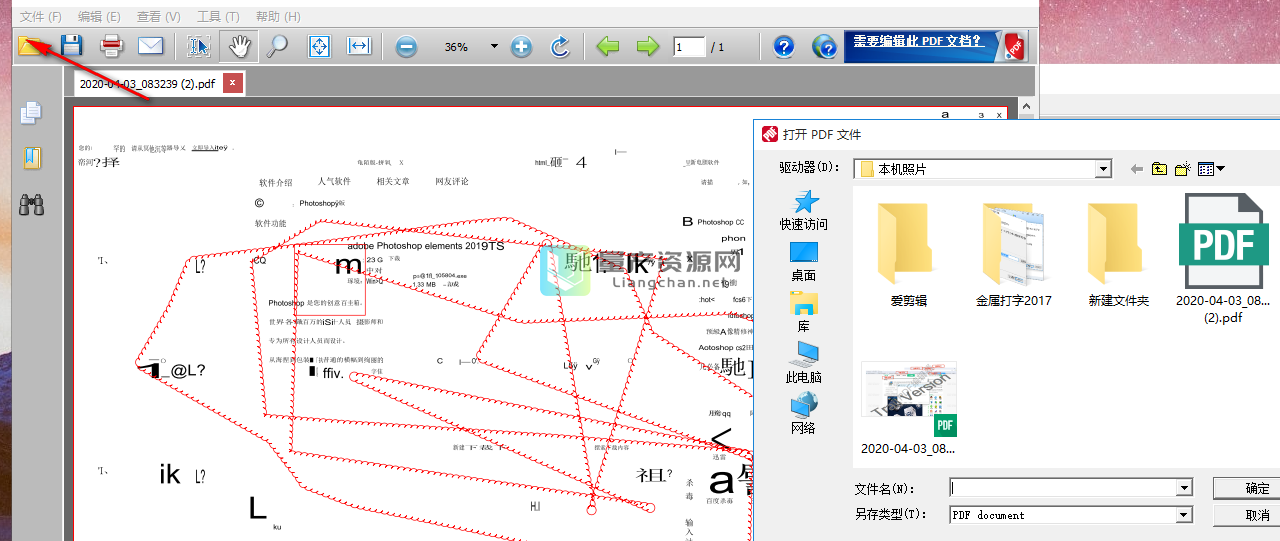Open the zoom percentage dropdown
The height and width of the screenshot is (541, 1280).
coord(494,47)
